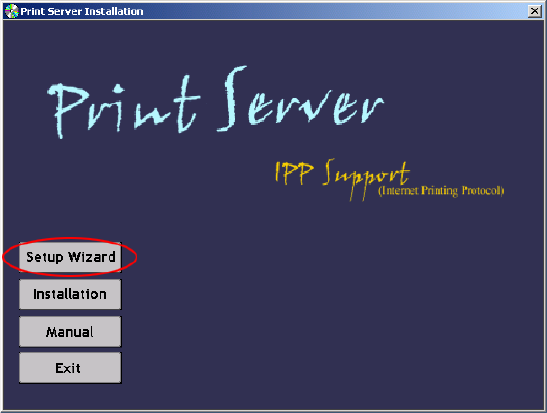Exit the installer

[70, 368]
